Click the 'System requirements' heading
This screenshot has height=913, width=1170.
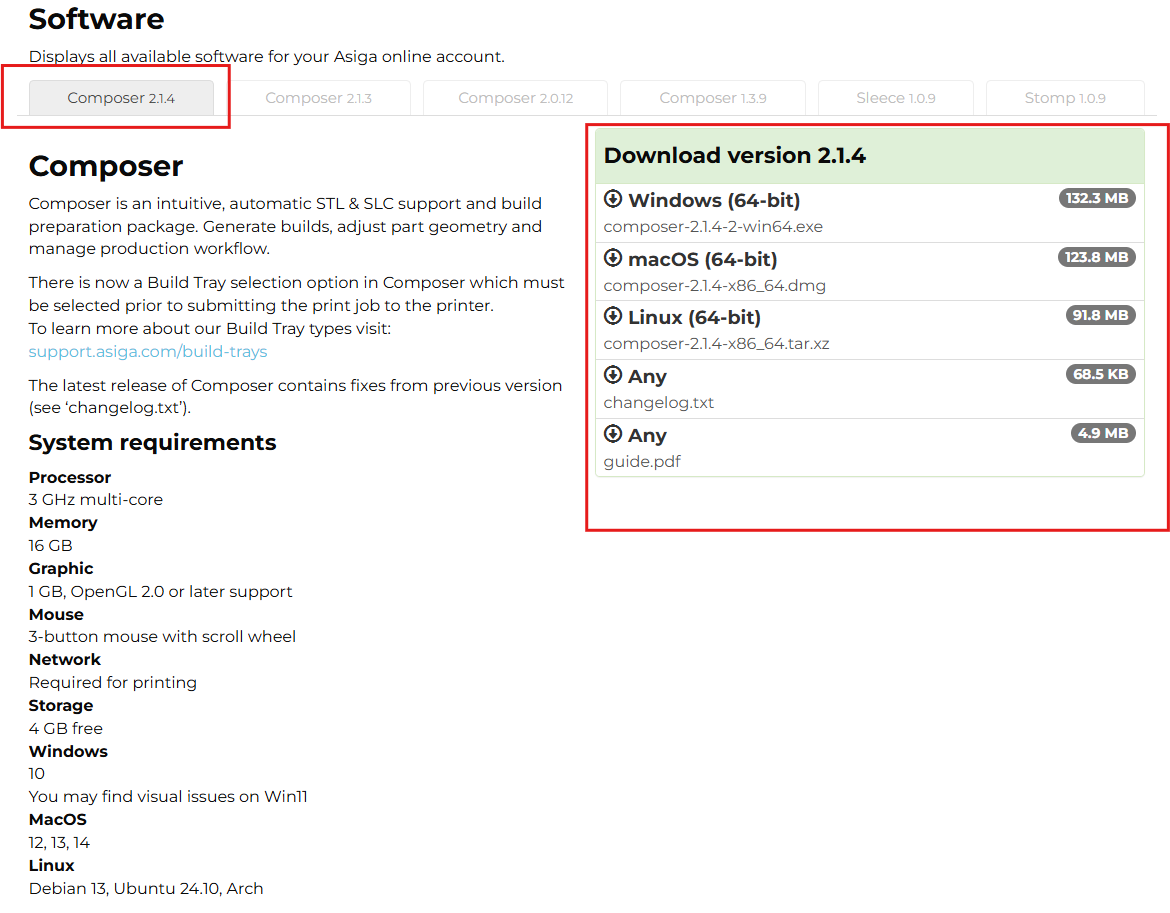tap(152, 442)
